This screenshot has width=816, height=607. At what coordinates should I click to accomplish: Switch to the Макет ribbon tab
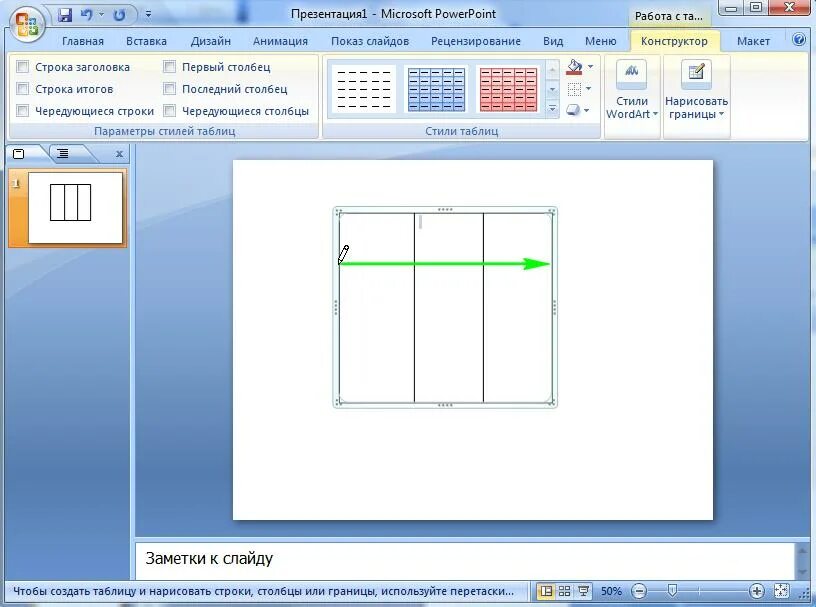coord(753,41)
